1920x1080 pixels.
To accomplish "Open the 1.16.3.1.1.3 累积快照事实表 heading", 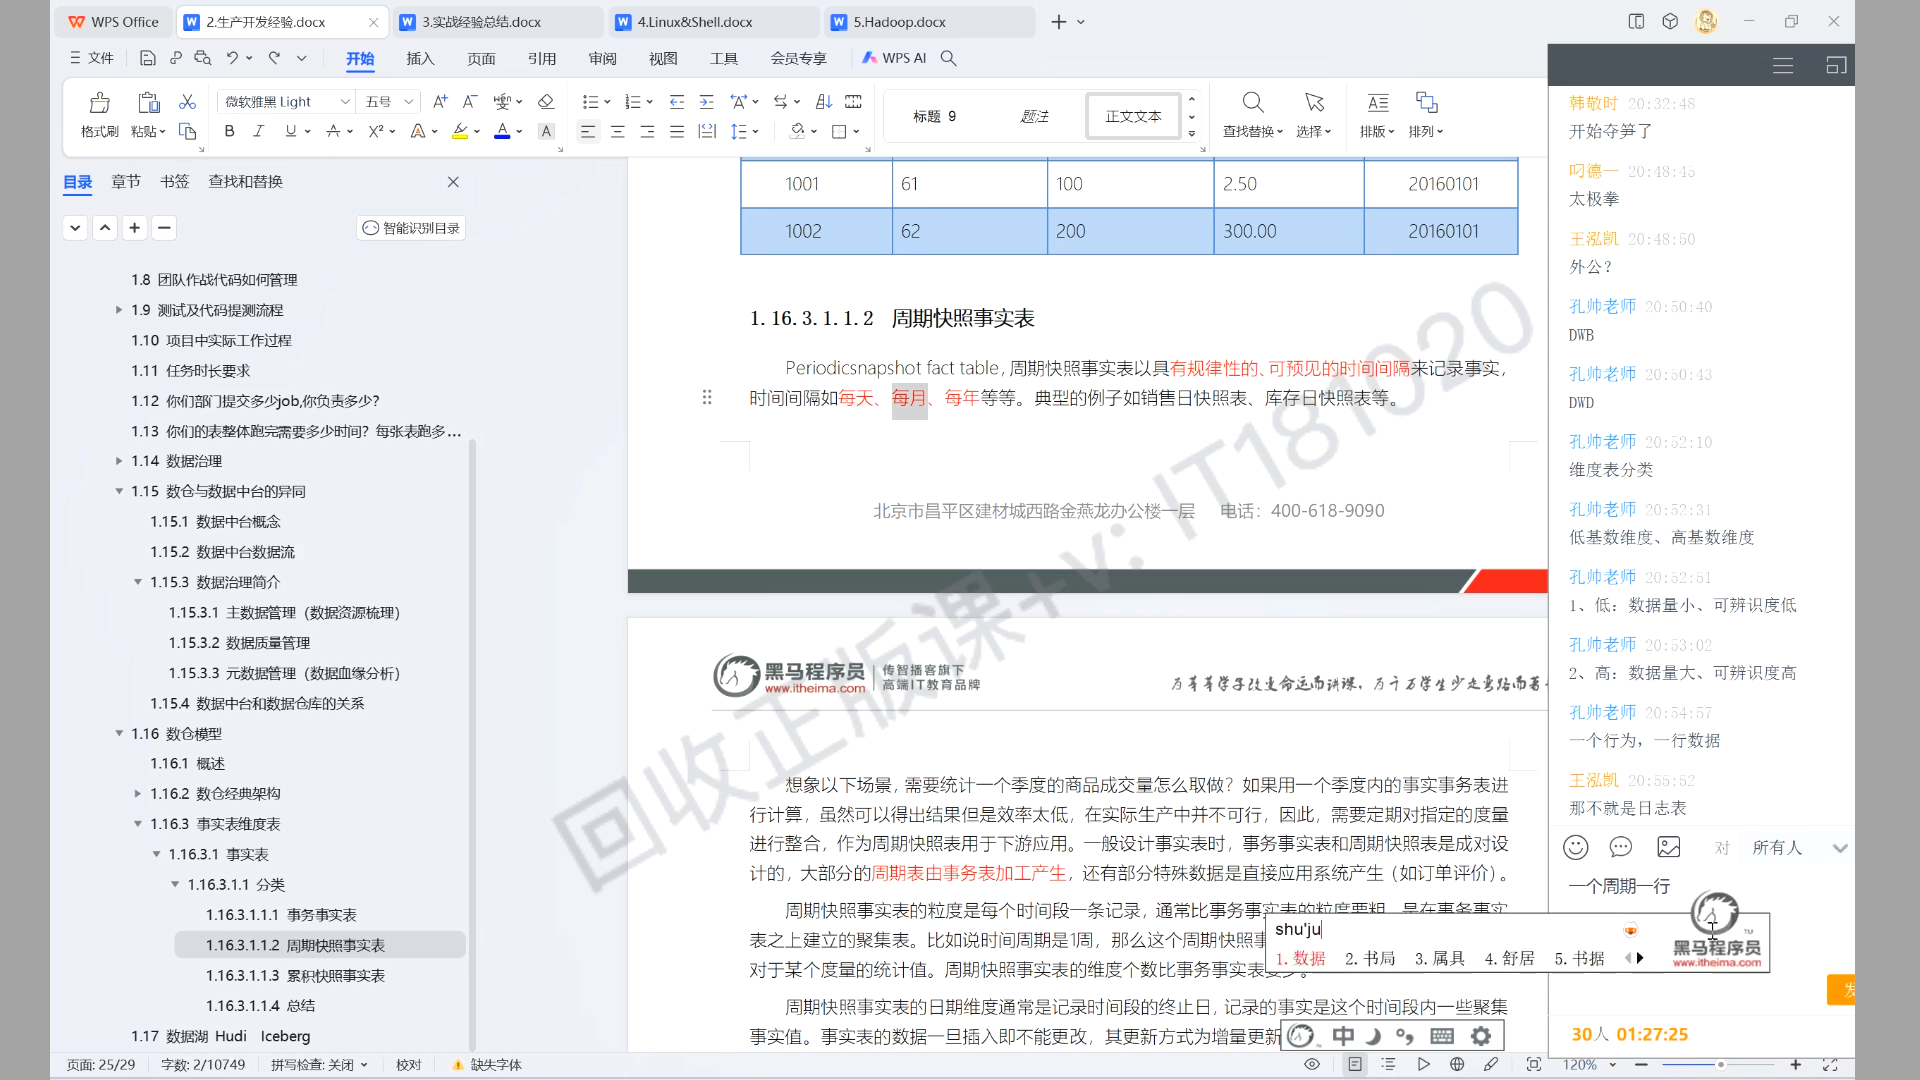I will [295, 975].
